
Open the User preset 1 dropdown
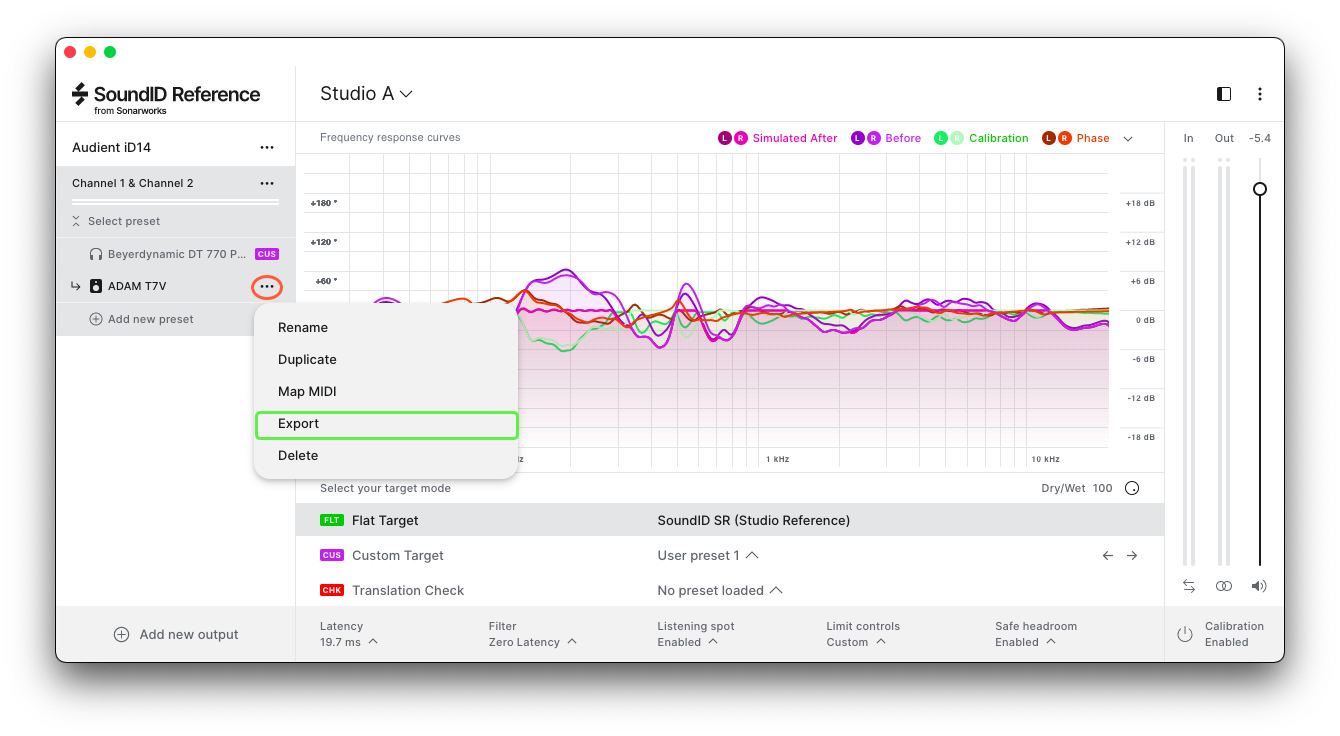708,556
